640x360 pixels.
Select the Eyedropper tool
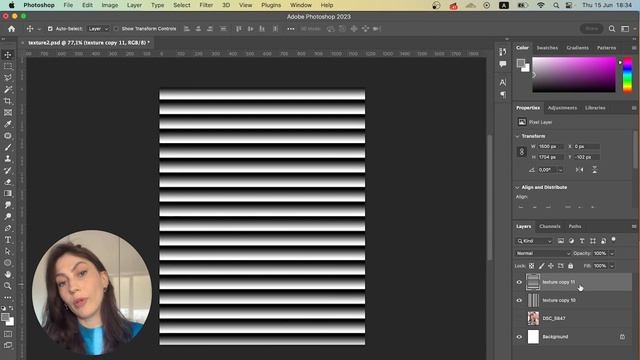8,124
